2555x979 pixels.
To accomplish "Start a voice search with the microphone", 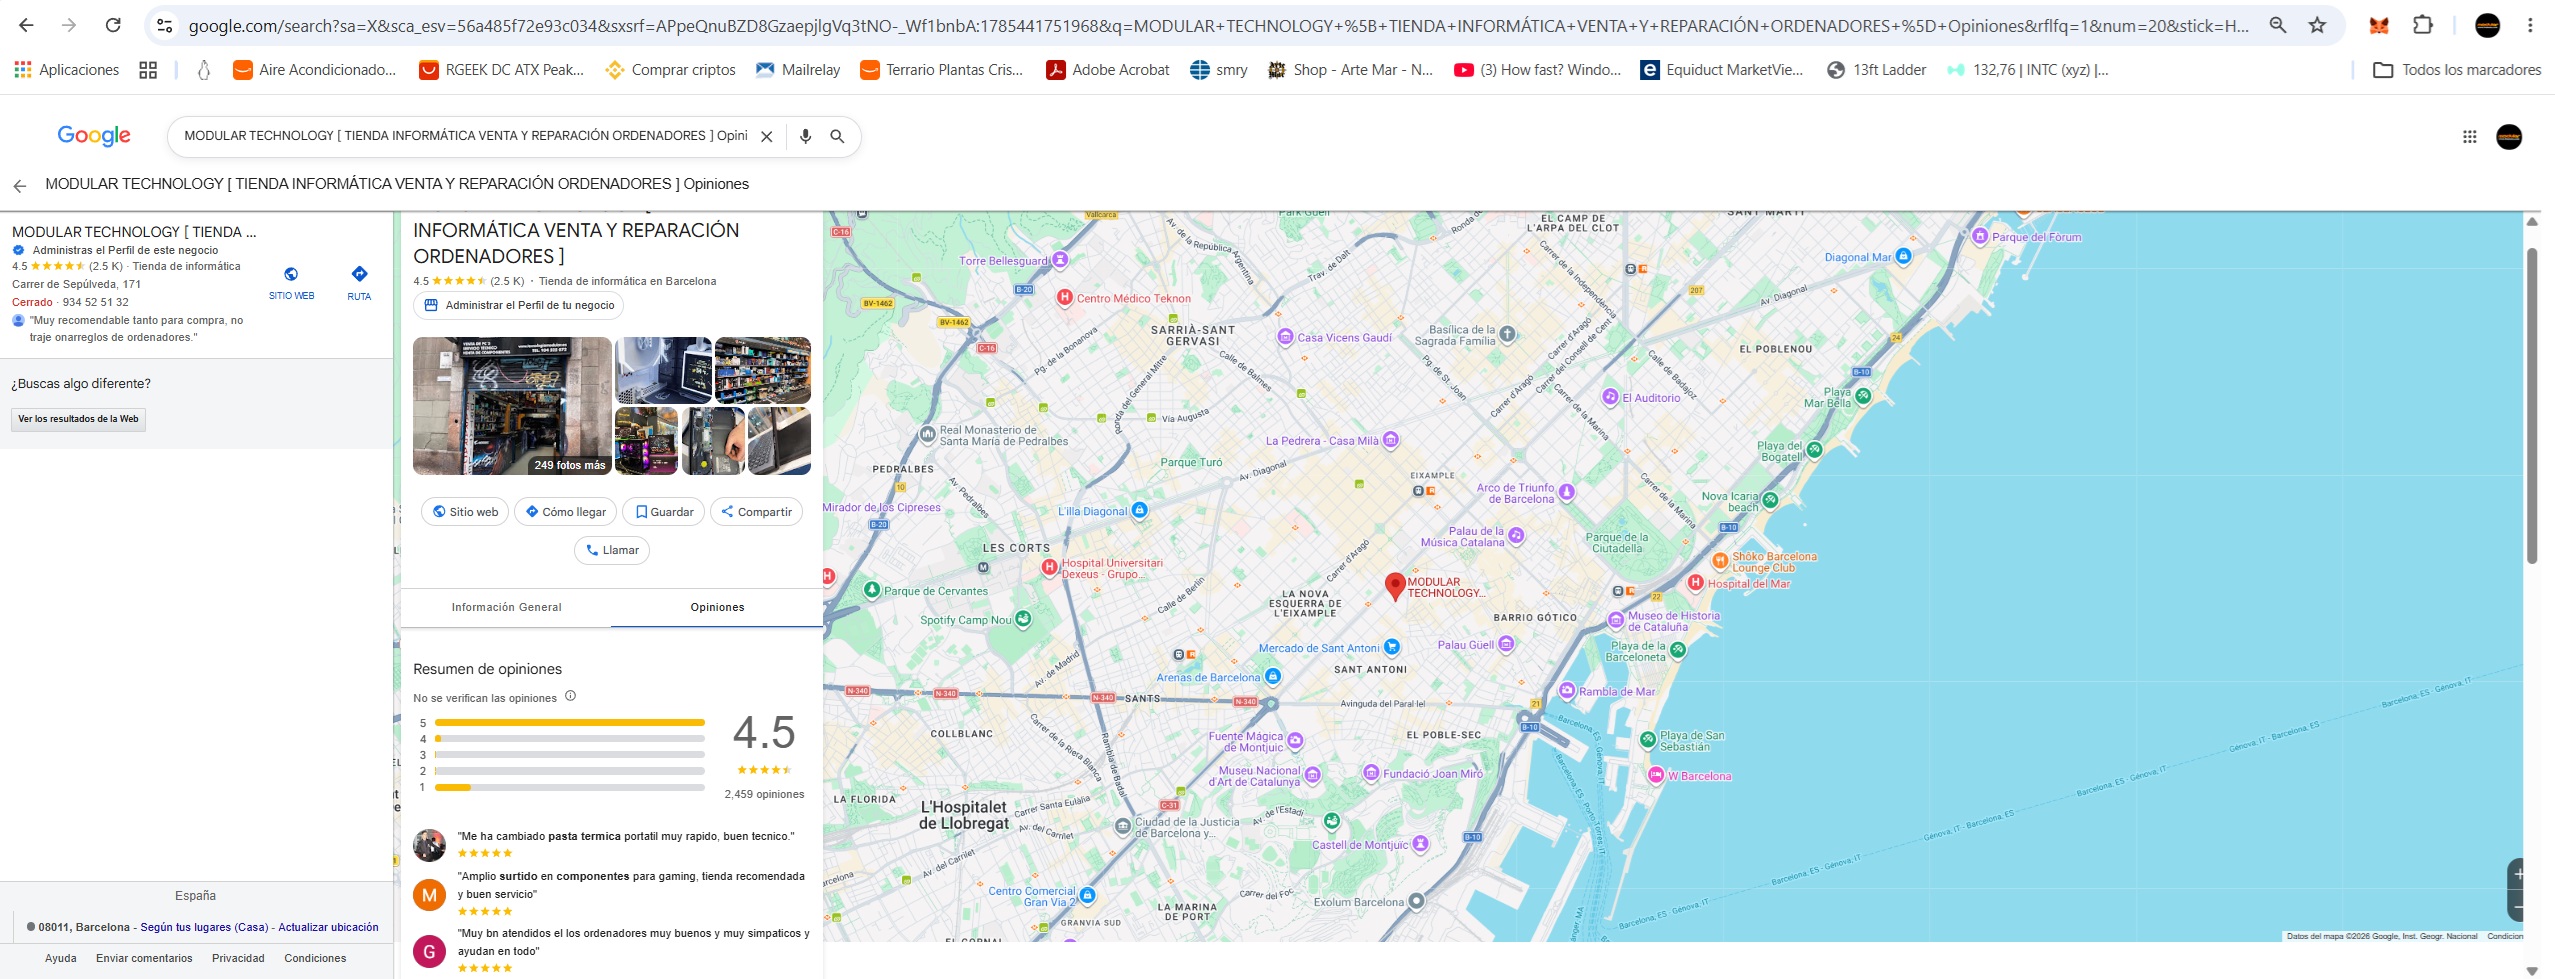I will pos(805,137).
